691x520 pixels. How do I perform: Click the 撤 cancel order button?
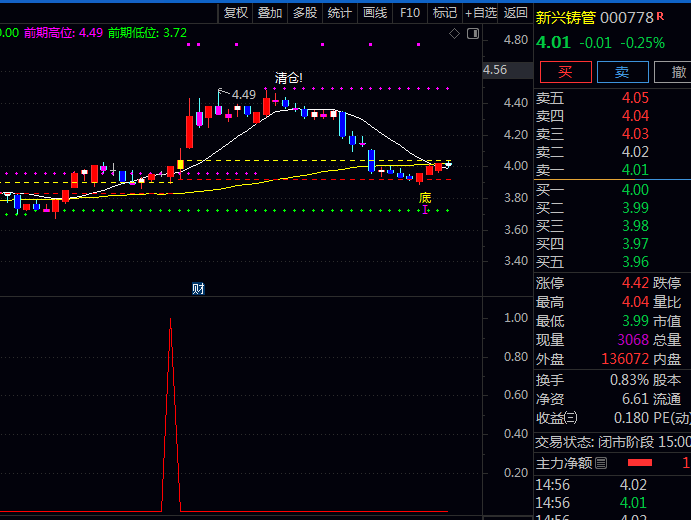pyautogui.click(x=674, y=72)
